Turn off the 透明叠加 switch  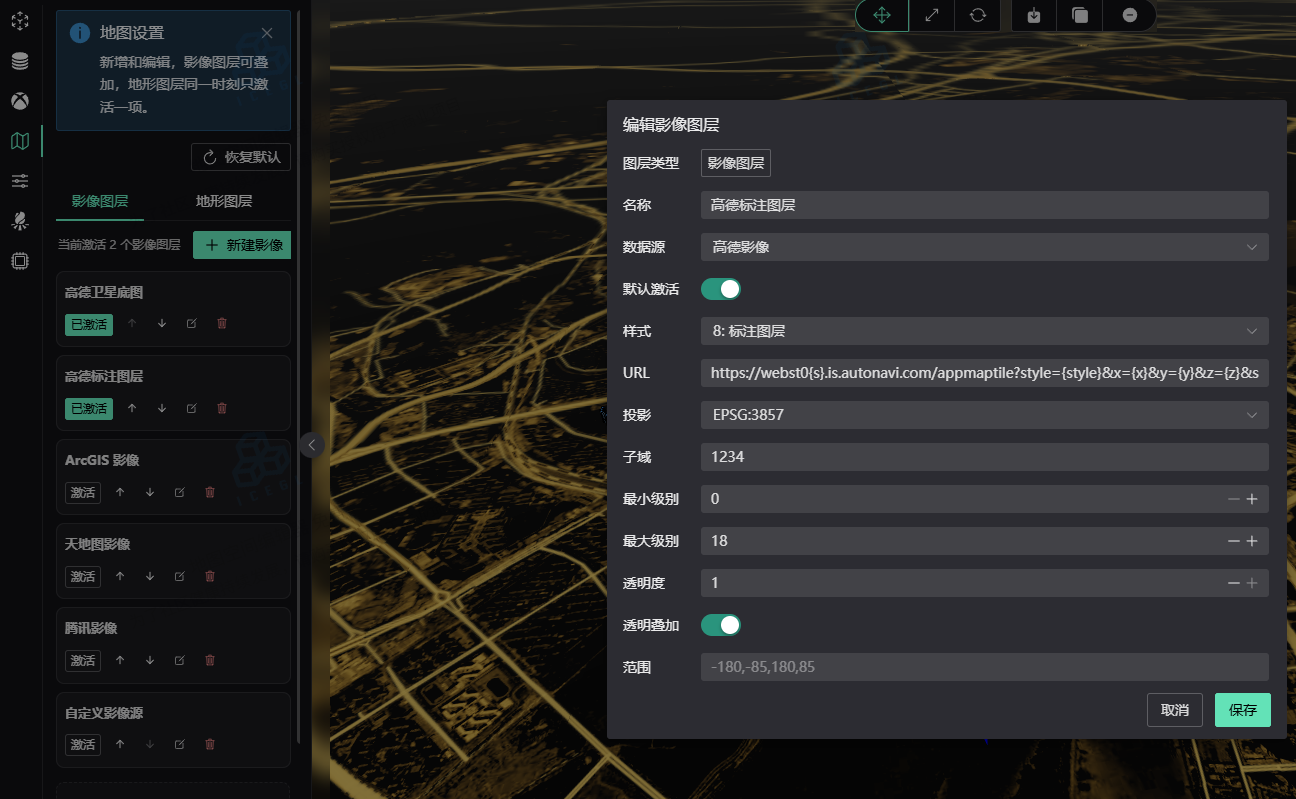point(720,624)
